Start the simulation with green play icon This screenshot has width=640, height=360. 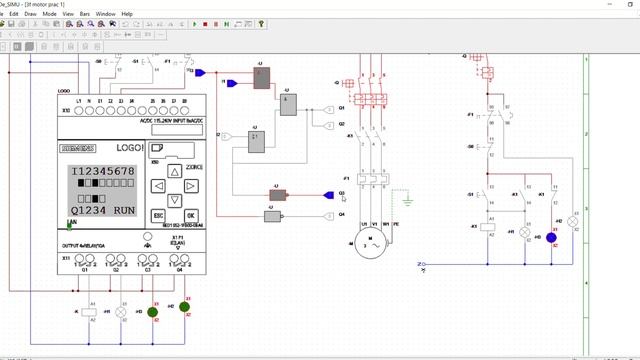[x=195, y=24]
